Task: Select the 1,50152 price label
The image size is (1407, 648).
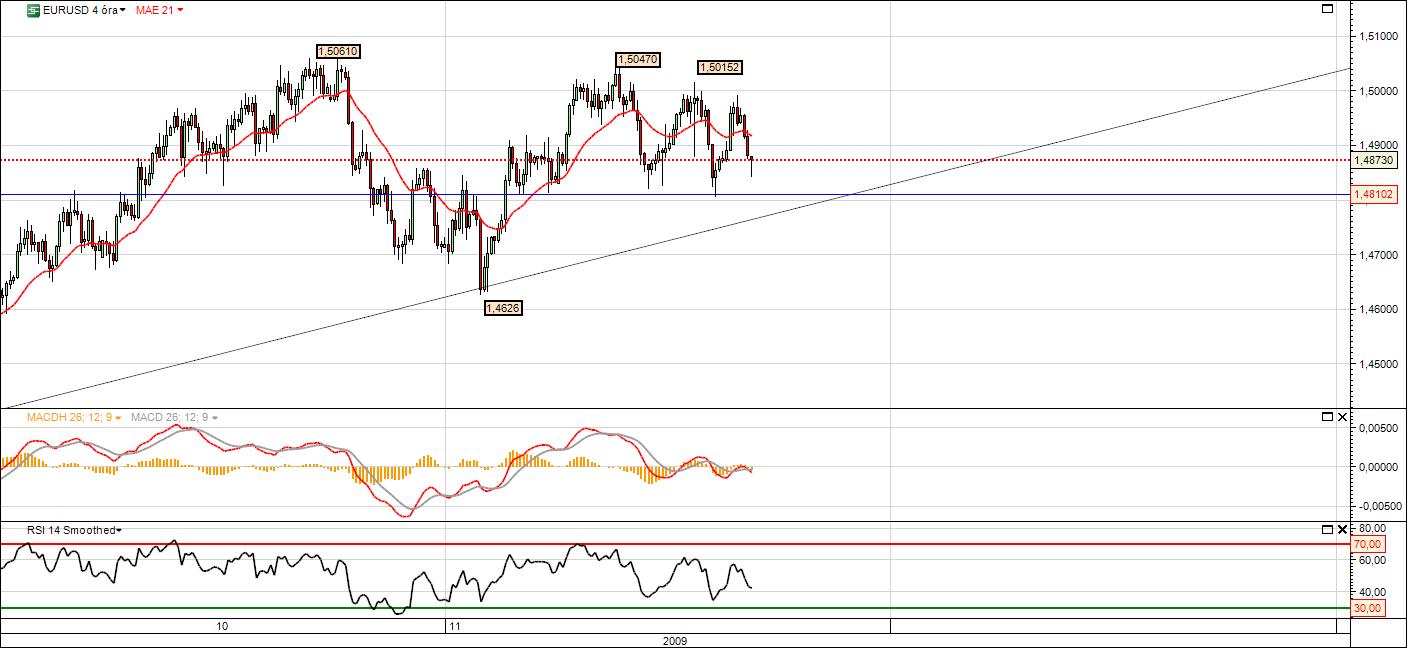Action: coord(720,67)
